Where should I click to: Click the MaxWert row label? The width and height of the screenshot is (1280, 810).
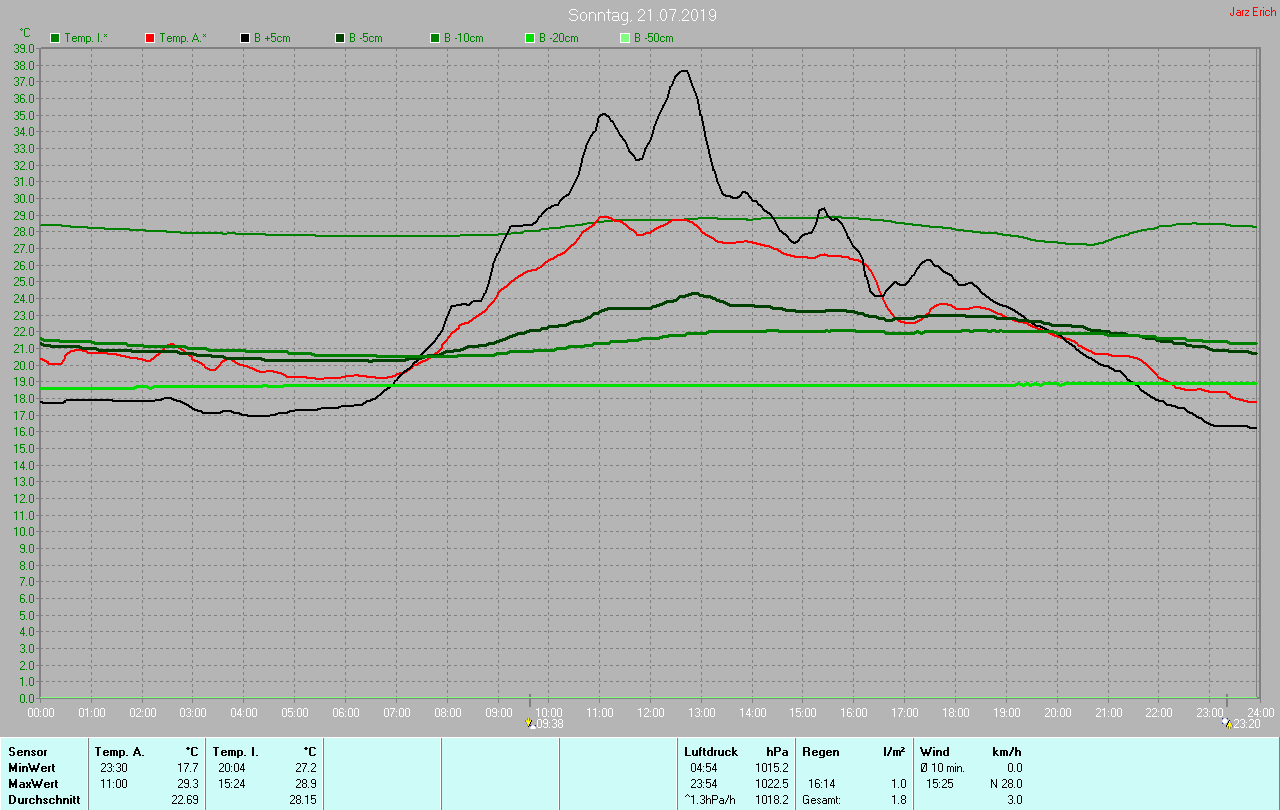[32, 784]
